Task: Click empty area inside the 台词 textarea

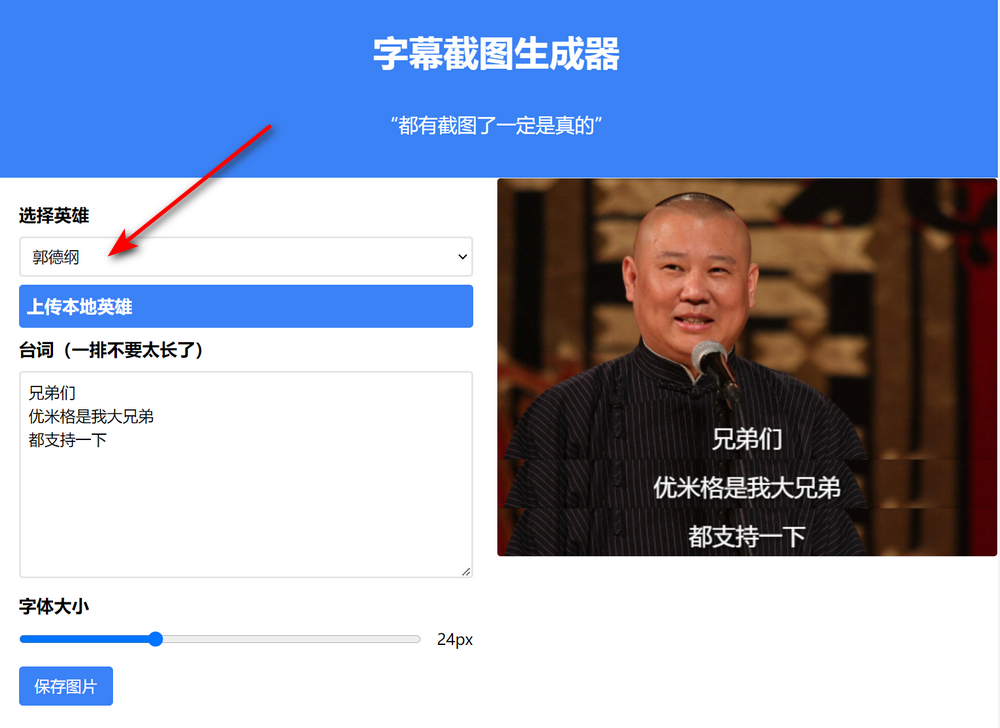Action: tap(245, 510)
